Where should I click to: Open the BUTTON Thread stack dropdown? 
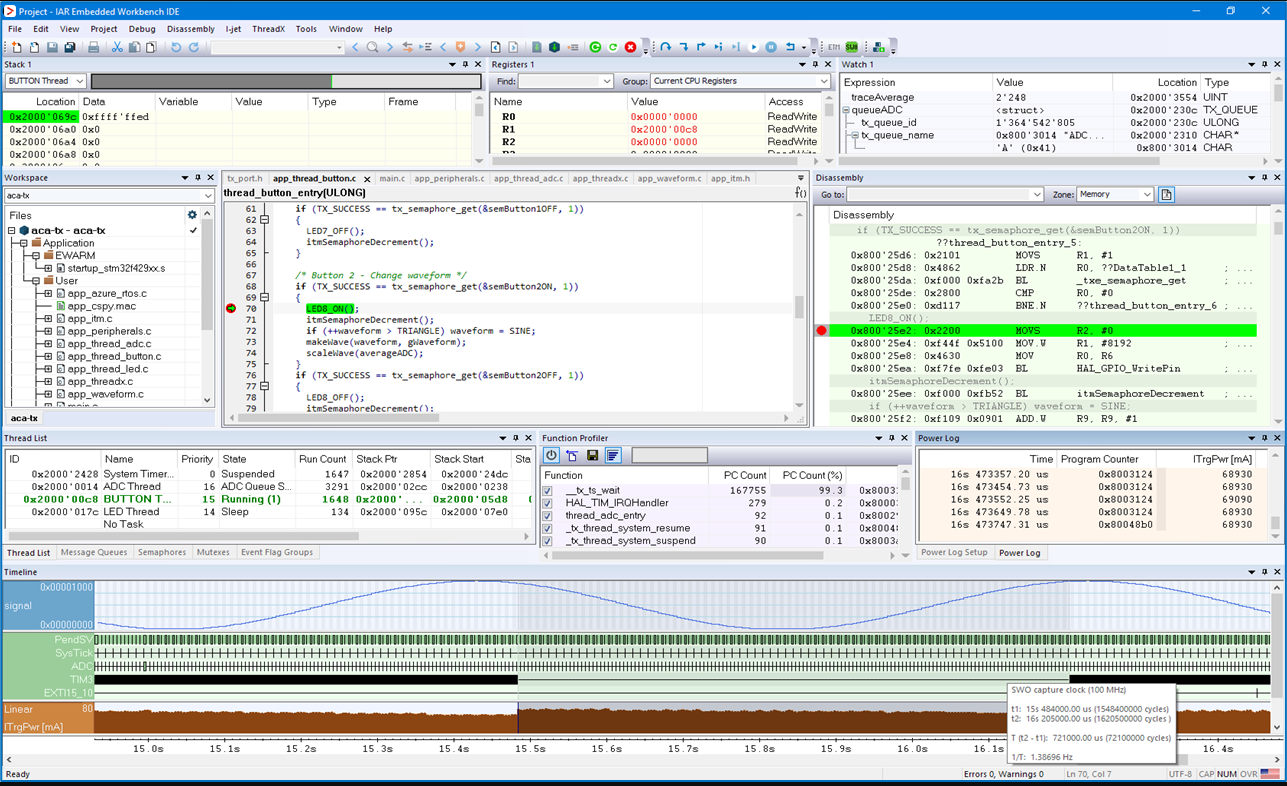[x=46, y=81]
